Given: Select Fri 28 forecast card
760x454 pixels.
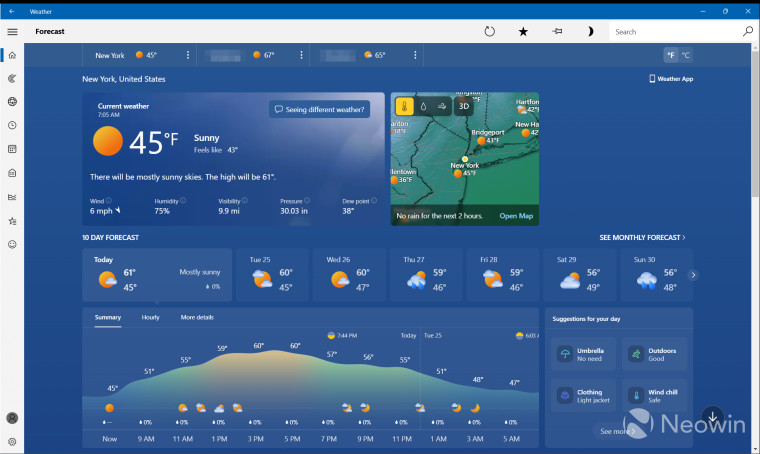Looking at the screenshot, I should (x=503, y=275).
